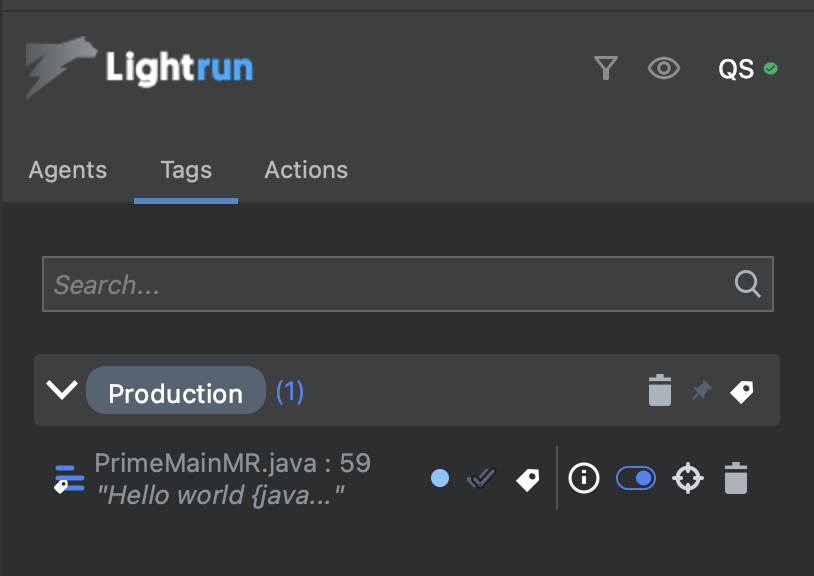This screenshot has height=576, width=814.
Task: Click the magnifier icon in search box
Action: (747, 285)
